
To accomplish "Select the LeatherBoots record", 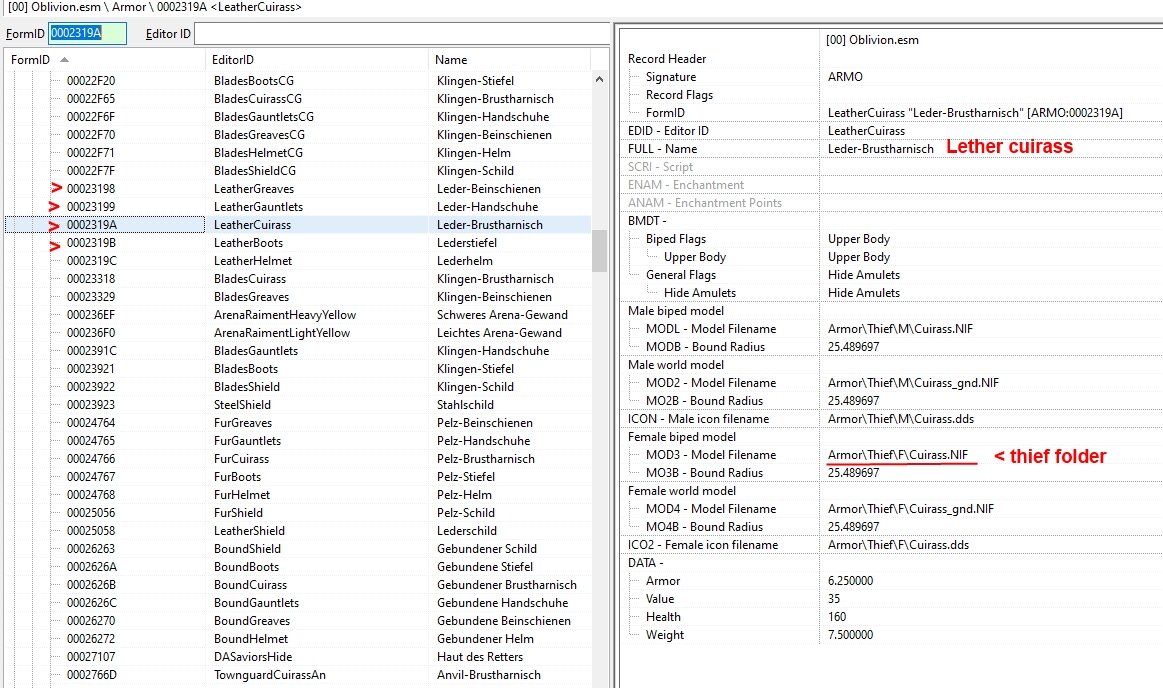I will [298, 242].
